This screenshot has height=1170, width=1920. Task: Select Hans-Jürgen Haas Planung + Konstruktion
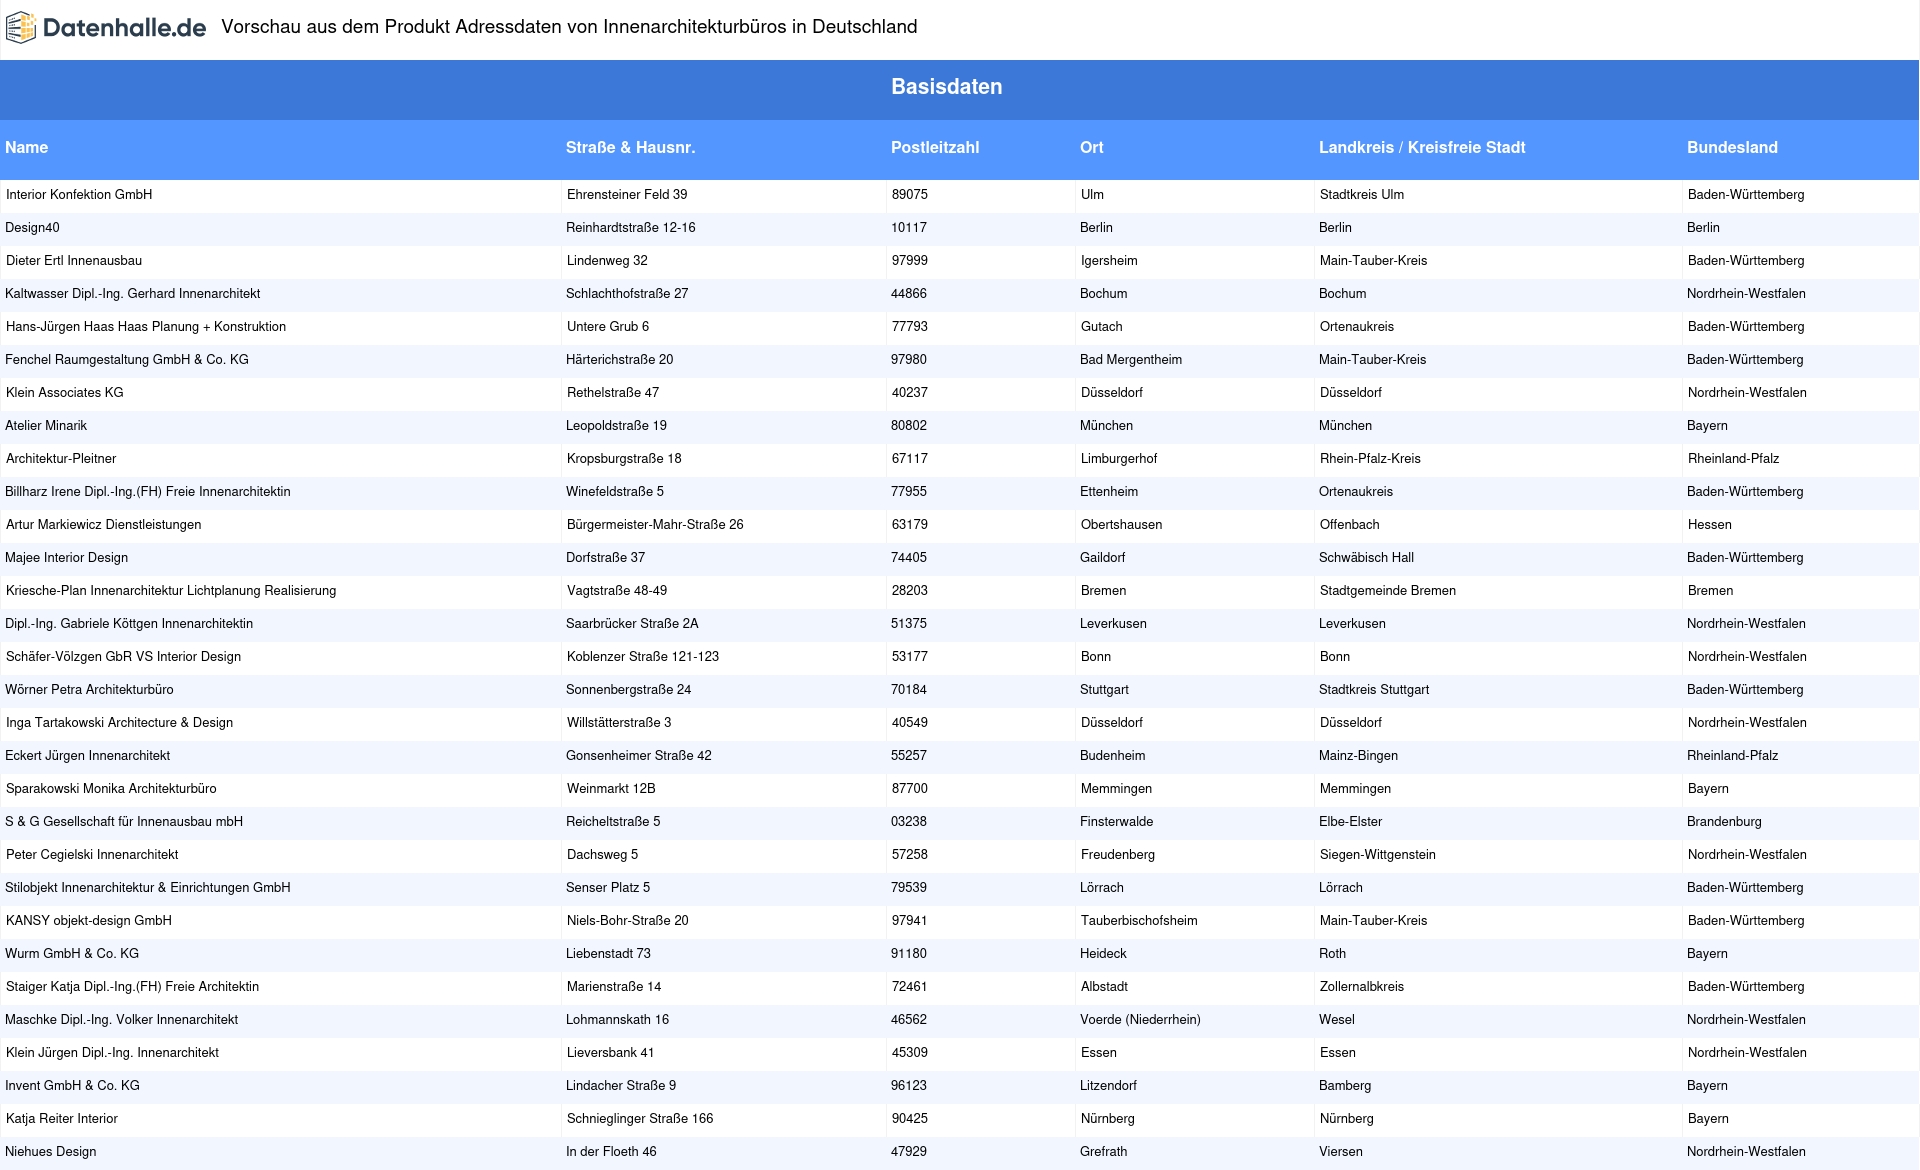146,327
